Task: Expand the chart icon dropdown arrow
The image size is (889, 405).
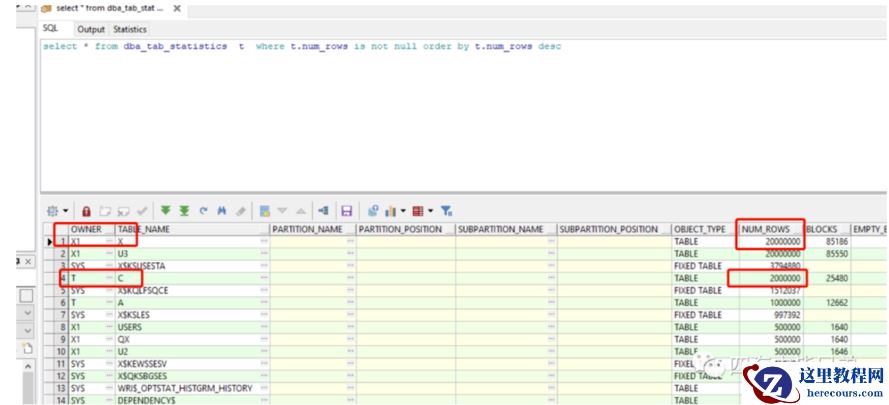Action: [403, 212]
